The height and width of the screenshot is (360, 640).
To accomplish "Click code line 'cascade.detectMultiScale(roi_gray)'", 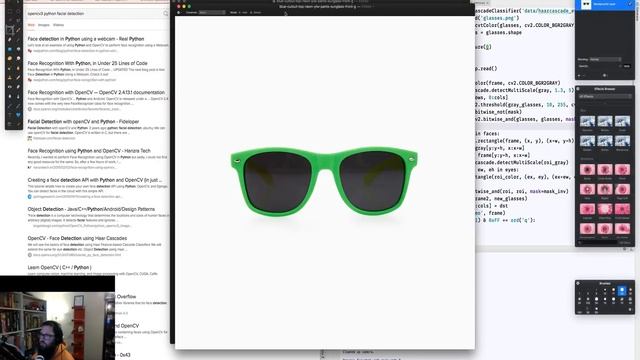I will pos(522,162).
